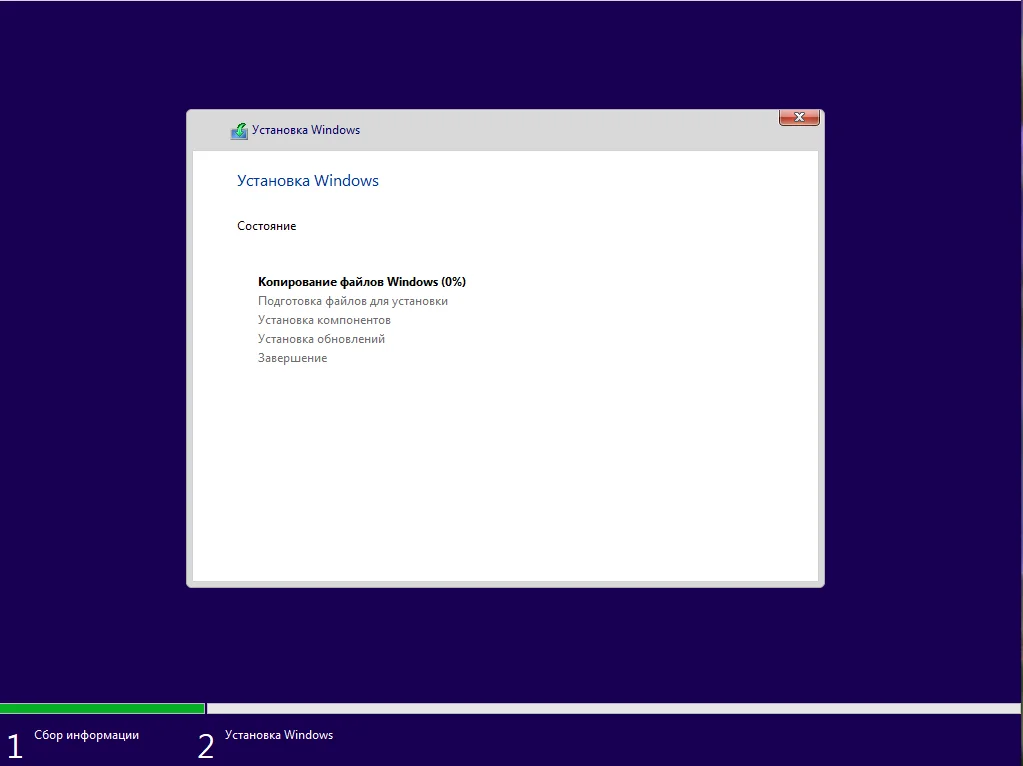Click the Установка компонентов step
The image size is (1023, 766).
coord(324,320)
